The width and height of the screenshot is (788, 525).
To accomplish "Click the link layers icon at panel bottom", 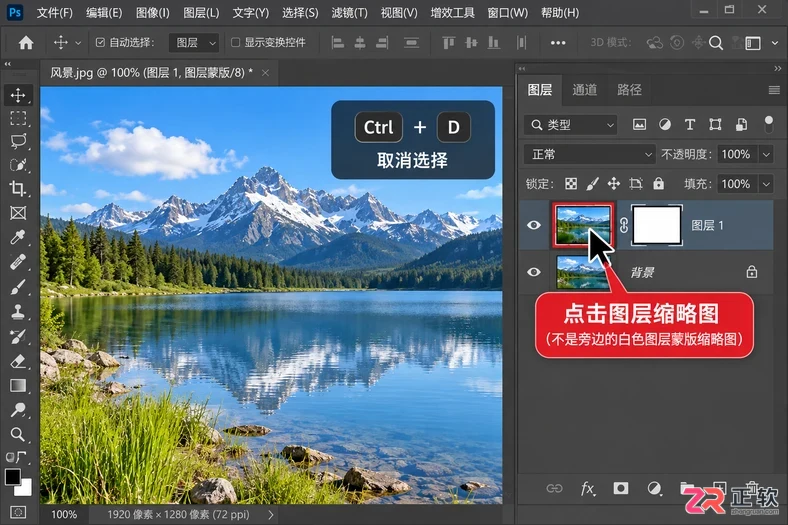I will (x=554, y=488).
